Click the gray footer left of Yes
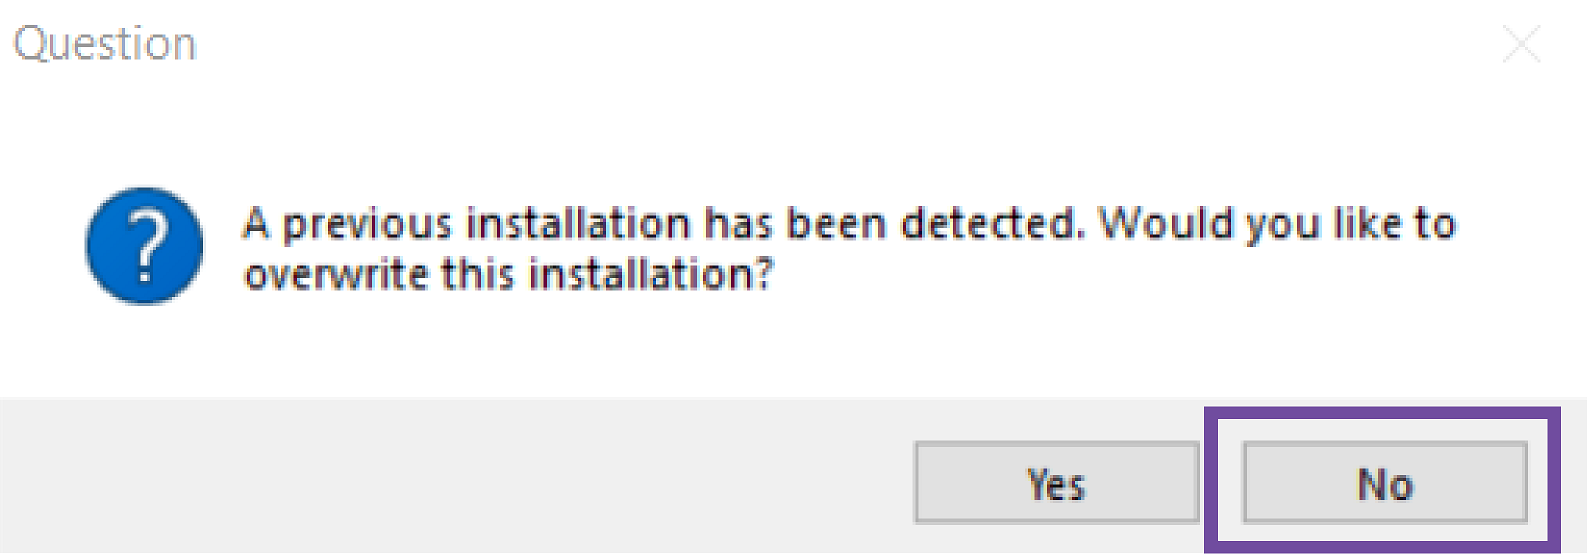 point(450,480)
